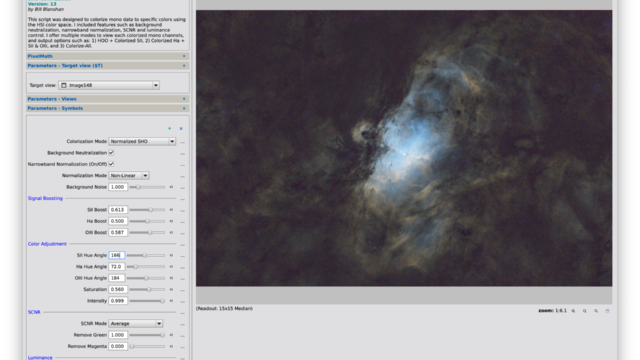Click the Luminance section label
Screen dimensions: 640x360
click(x=40, y=358)
